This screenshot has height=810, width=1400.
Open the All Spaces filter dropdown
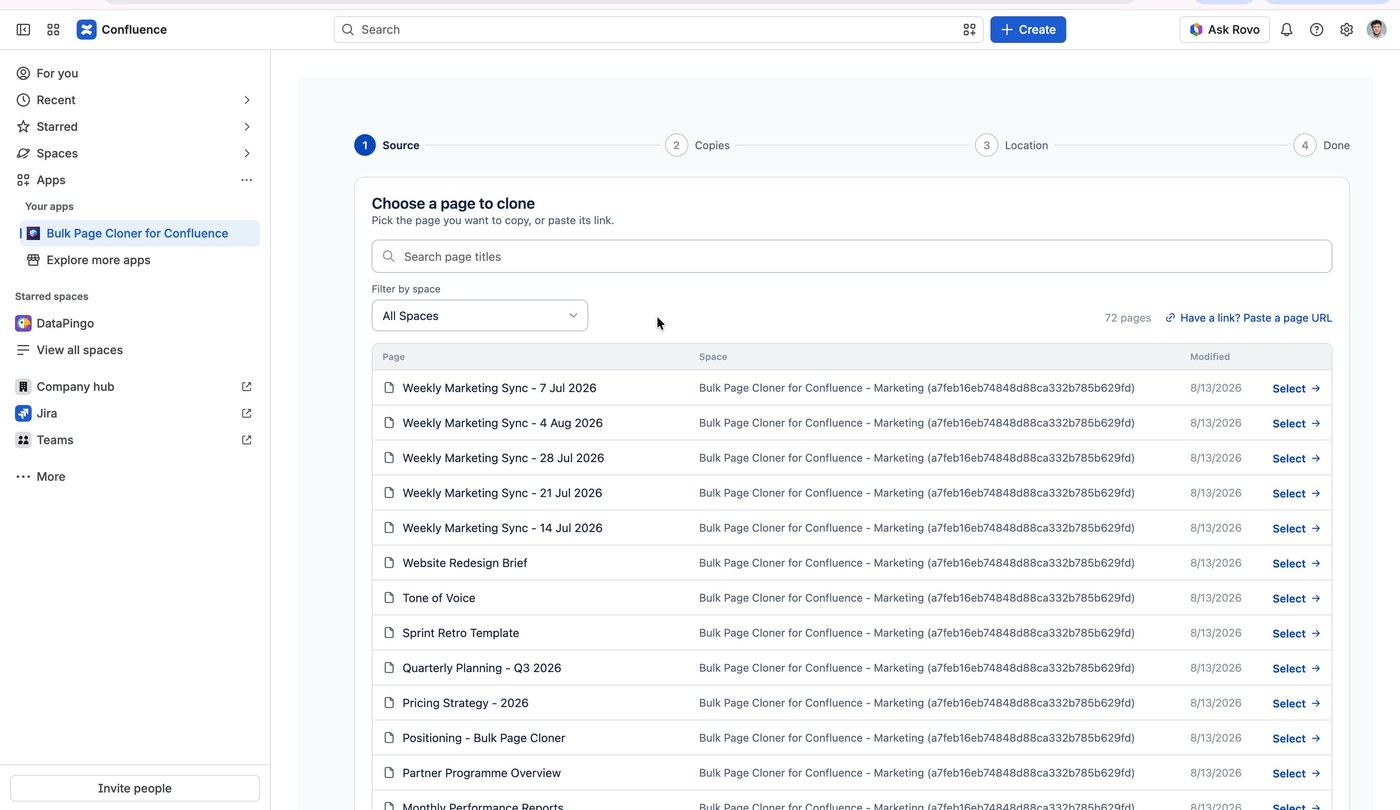click(480, 316)
